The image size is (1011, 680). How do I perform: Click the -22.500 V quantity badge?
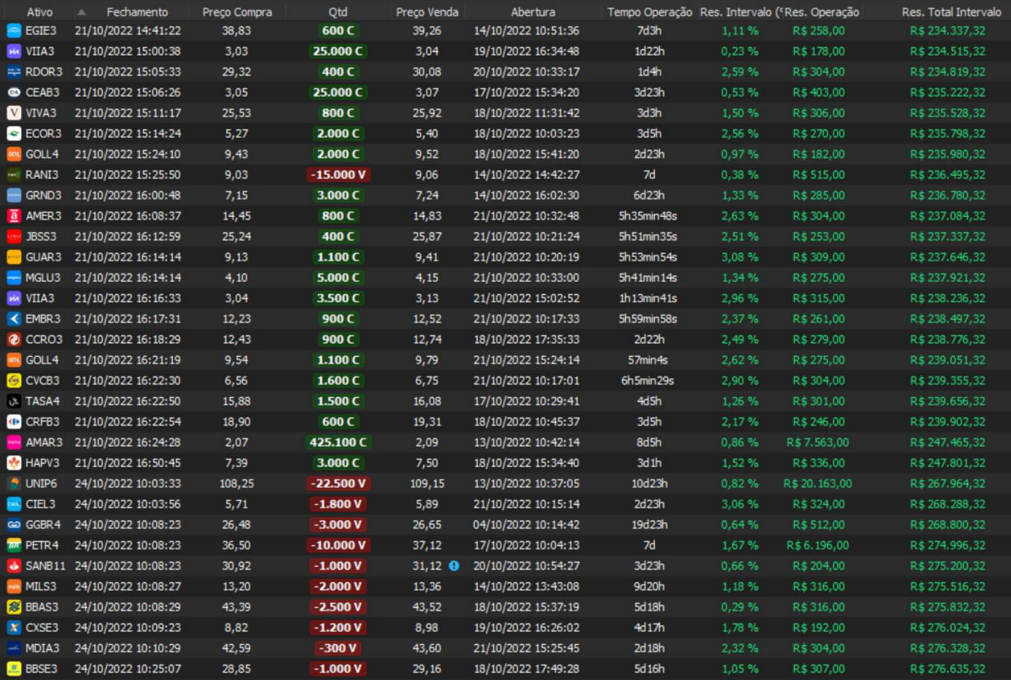pyautogui.click(x=338, y=483)
